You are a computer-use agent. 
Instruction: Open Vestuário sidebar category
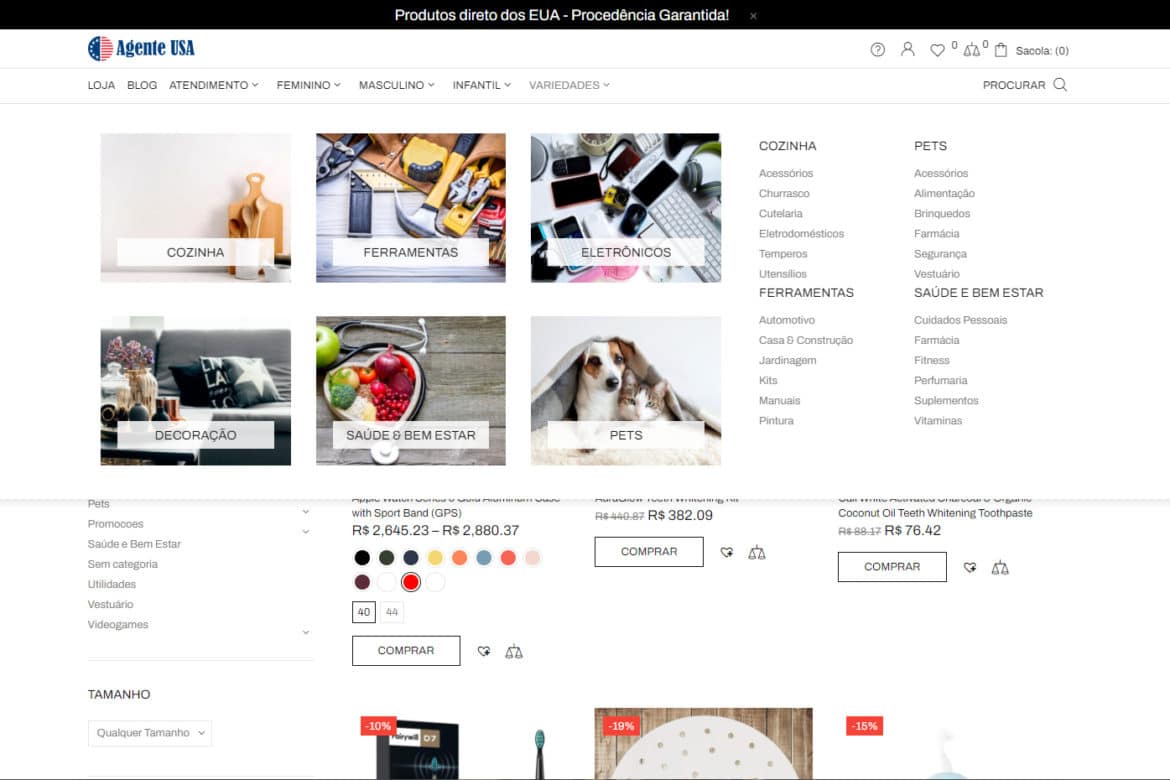coord(110,605)
